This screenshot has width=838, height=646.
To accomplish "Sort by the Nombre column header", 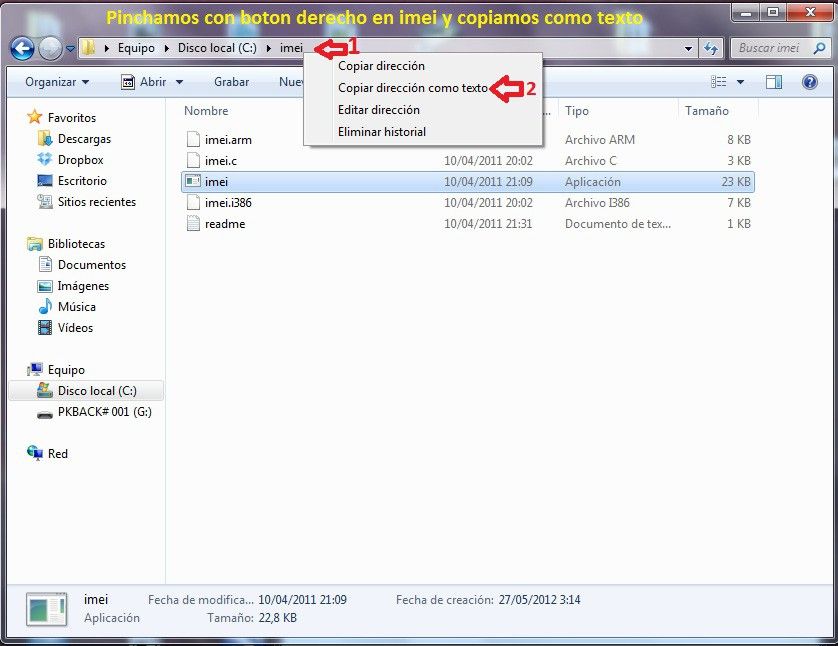I will pyautogui.click(x=206, y=111).
